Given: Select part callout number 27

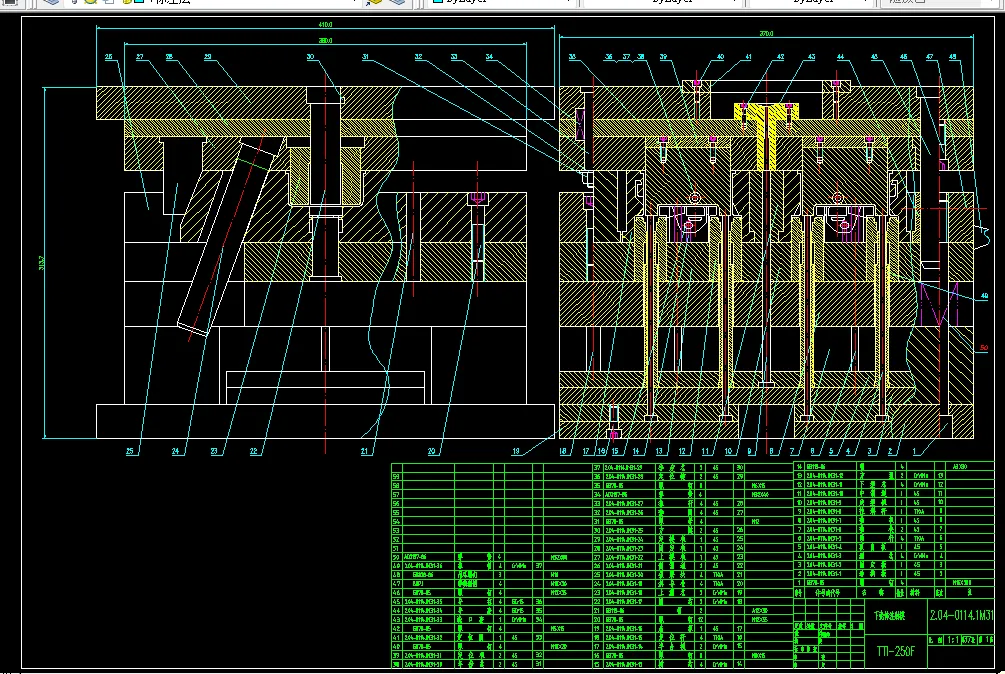Looking at the screenshot, I should coord(140,57).
